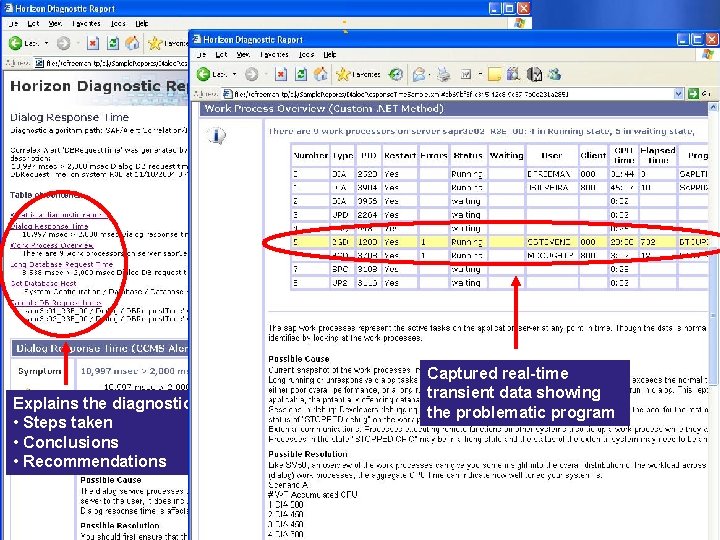Viewport: 720px width, 540px height.
Task: Expand the Back history dropdown in rear window
Action: point(46,43)
